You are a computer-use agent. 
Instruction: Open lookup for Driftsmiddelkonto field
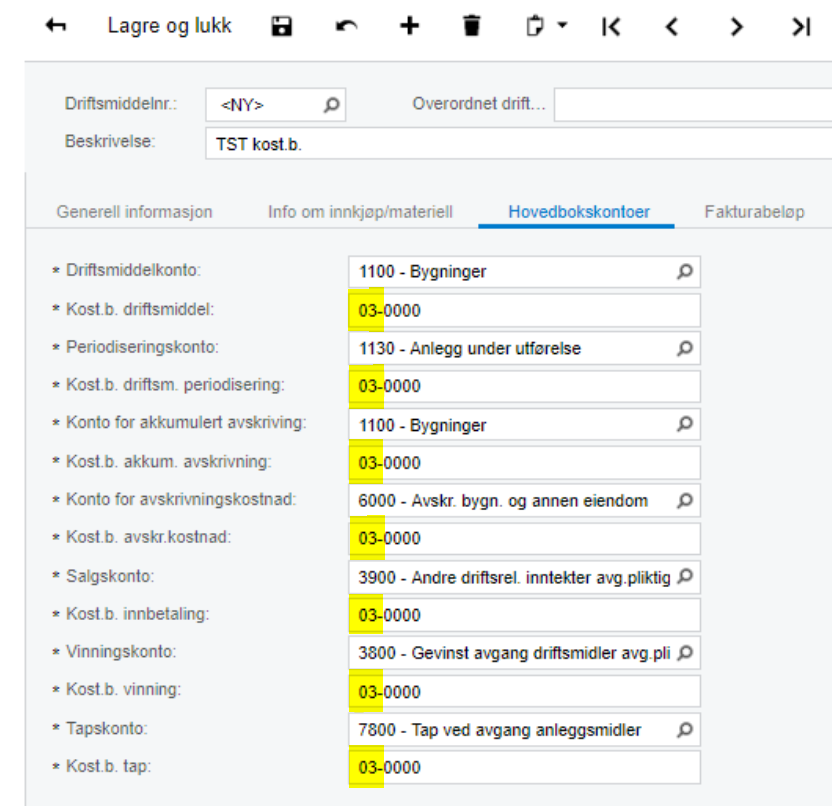685,272
